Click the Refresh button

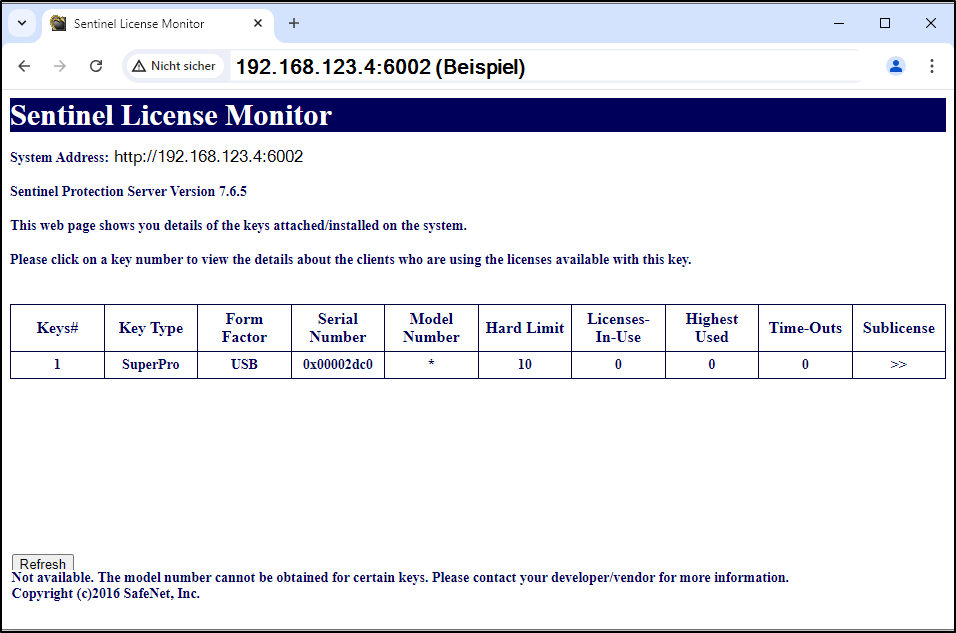43,563
